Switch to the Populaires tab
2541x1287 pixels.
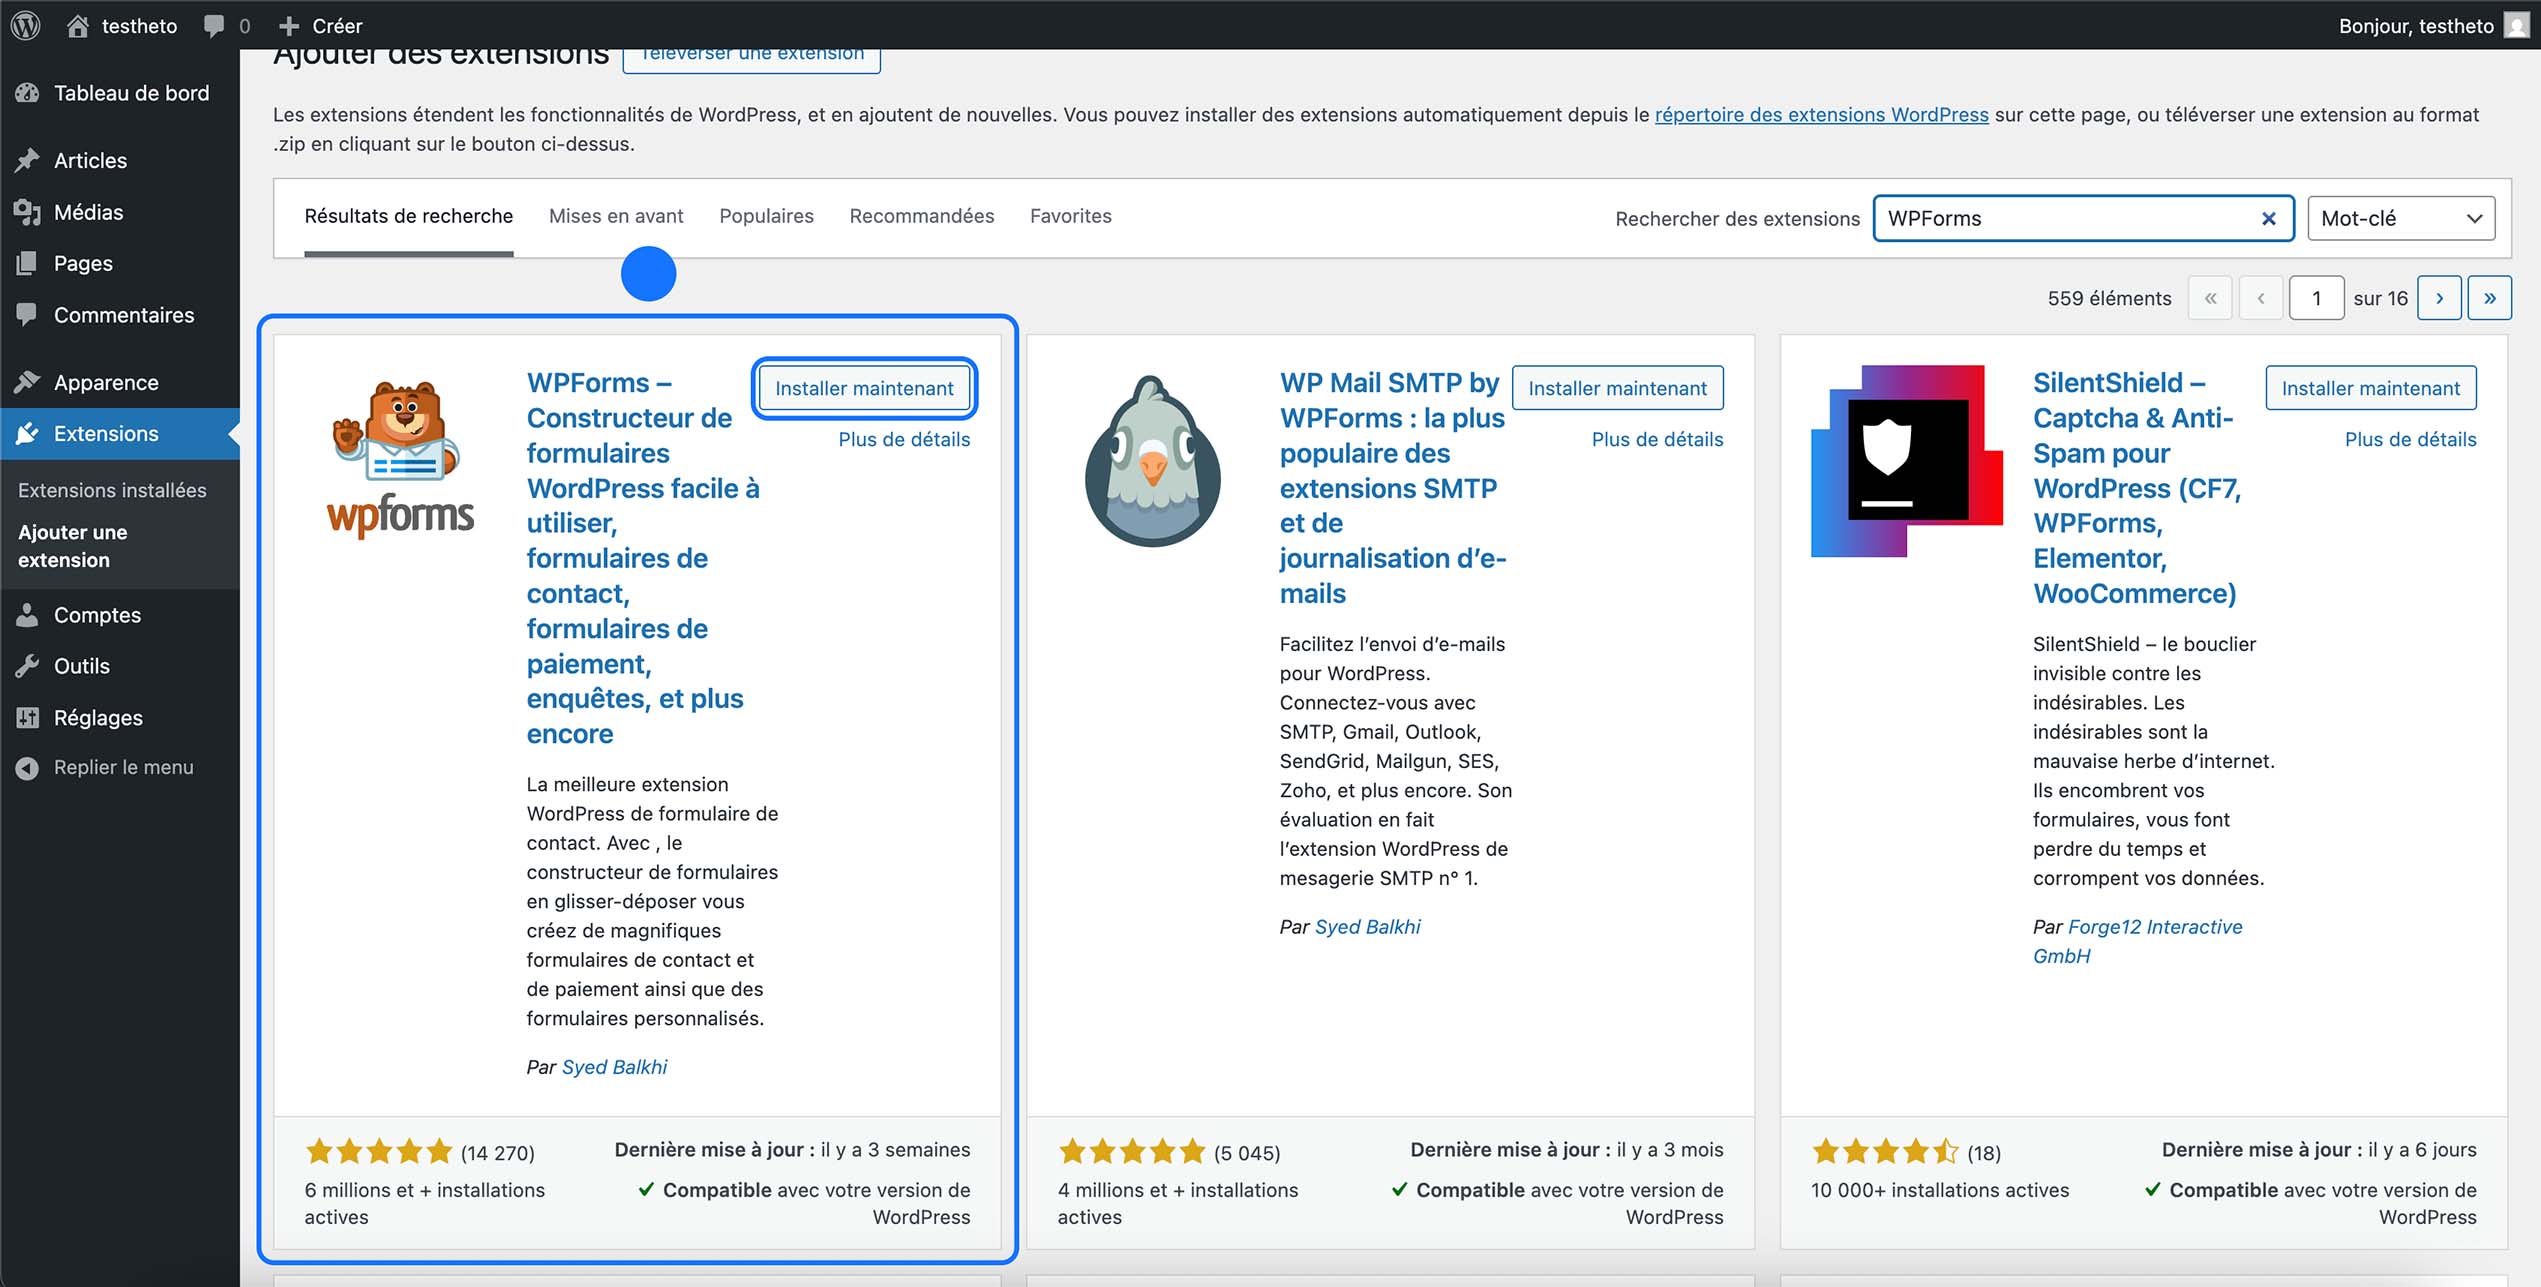pyautogui.click(x=766, y=216)
